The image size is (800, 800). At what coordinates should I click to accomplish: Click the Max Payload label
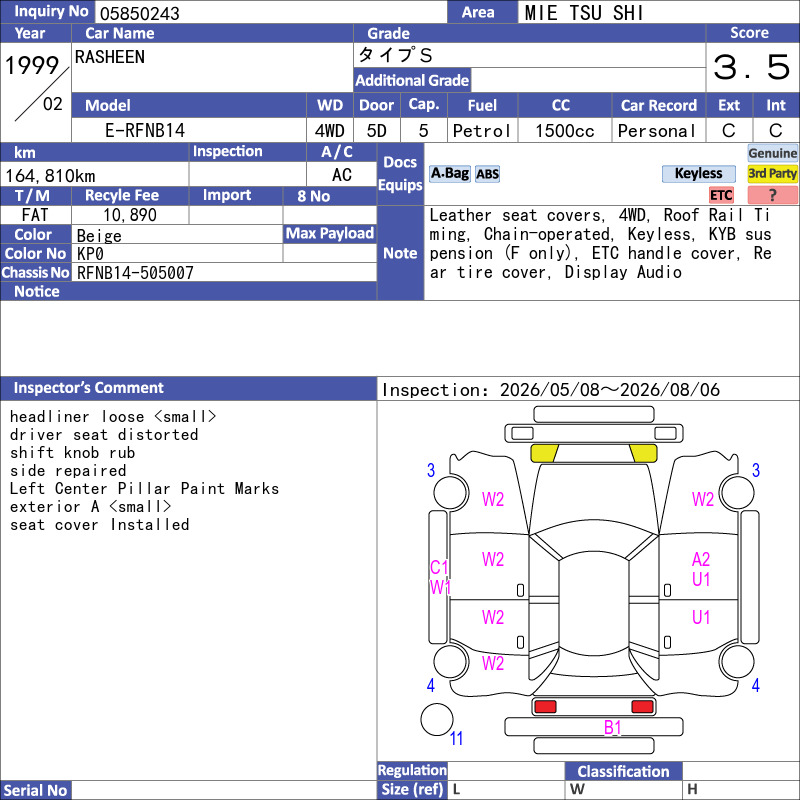coord(330,234)
